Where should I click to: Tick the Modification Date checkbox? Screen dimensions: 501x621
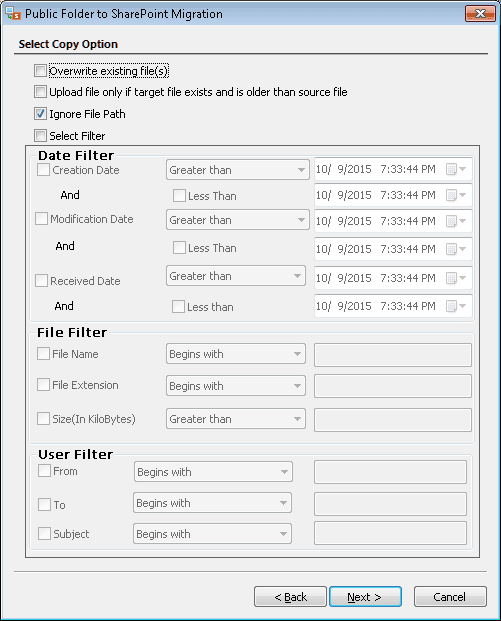(x=41, y=219)
